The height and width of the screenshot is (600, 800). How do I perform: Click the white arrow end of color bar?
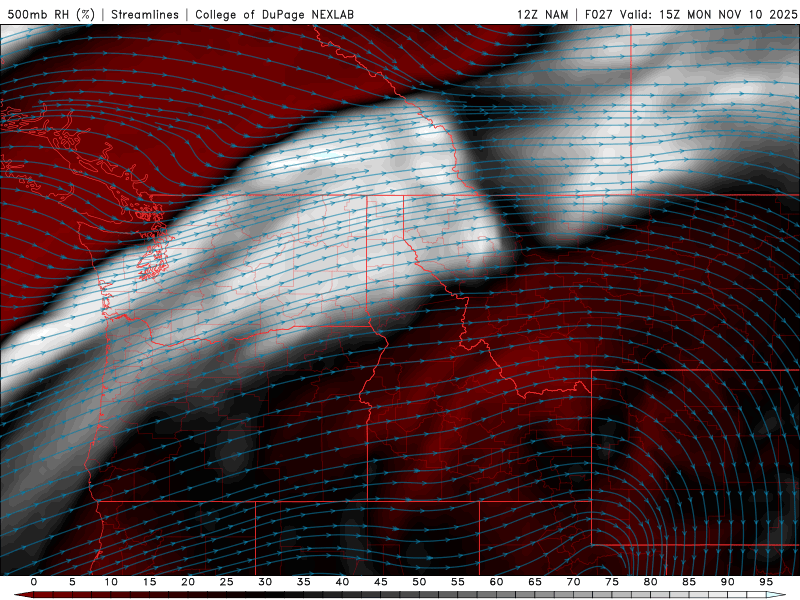pos(776,595)
